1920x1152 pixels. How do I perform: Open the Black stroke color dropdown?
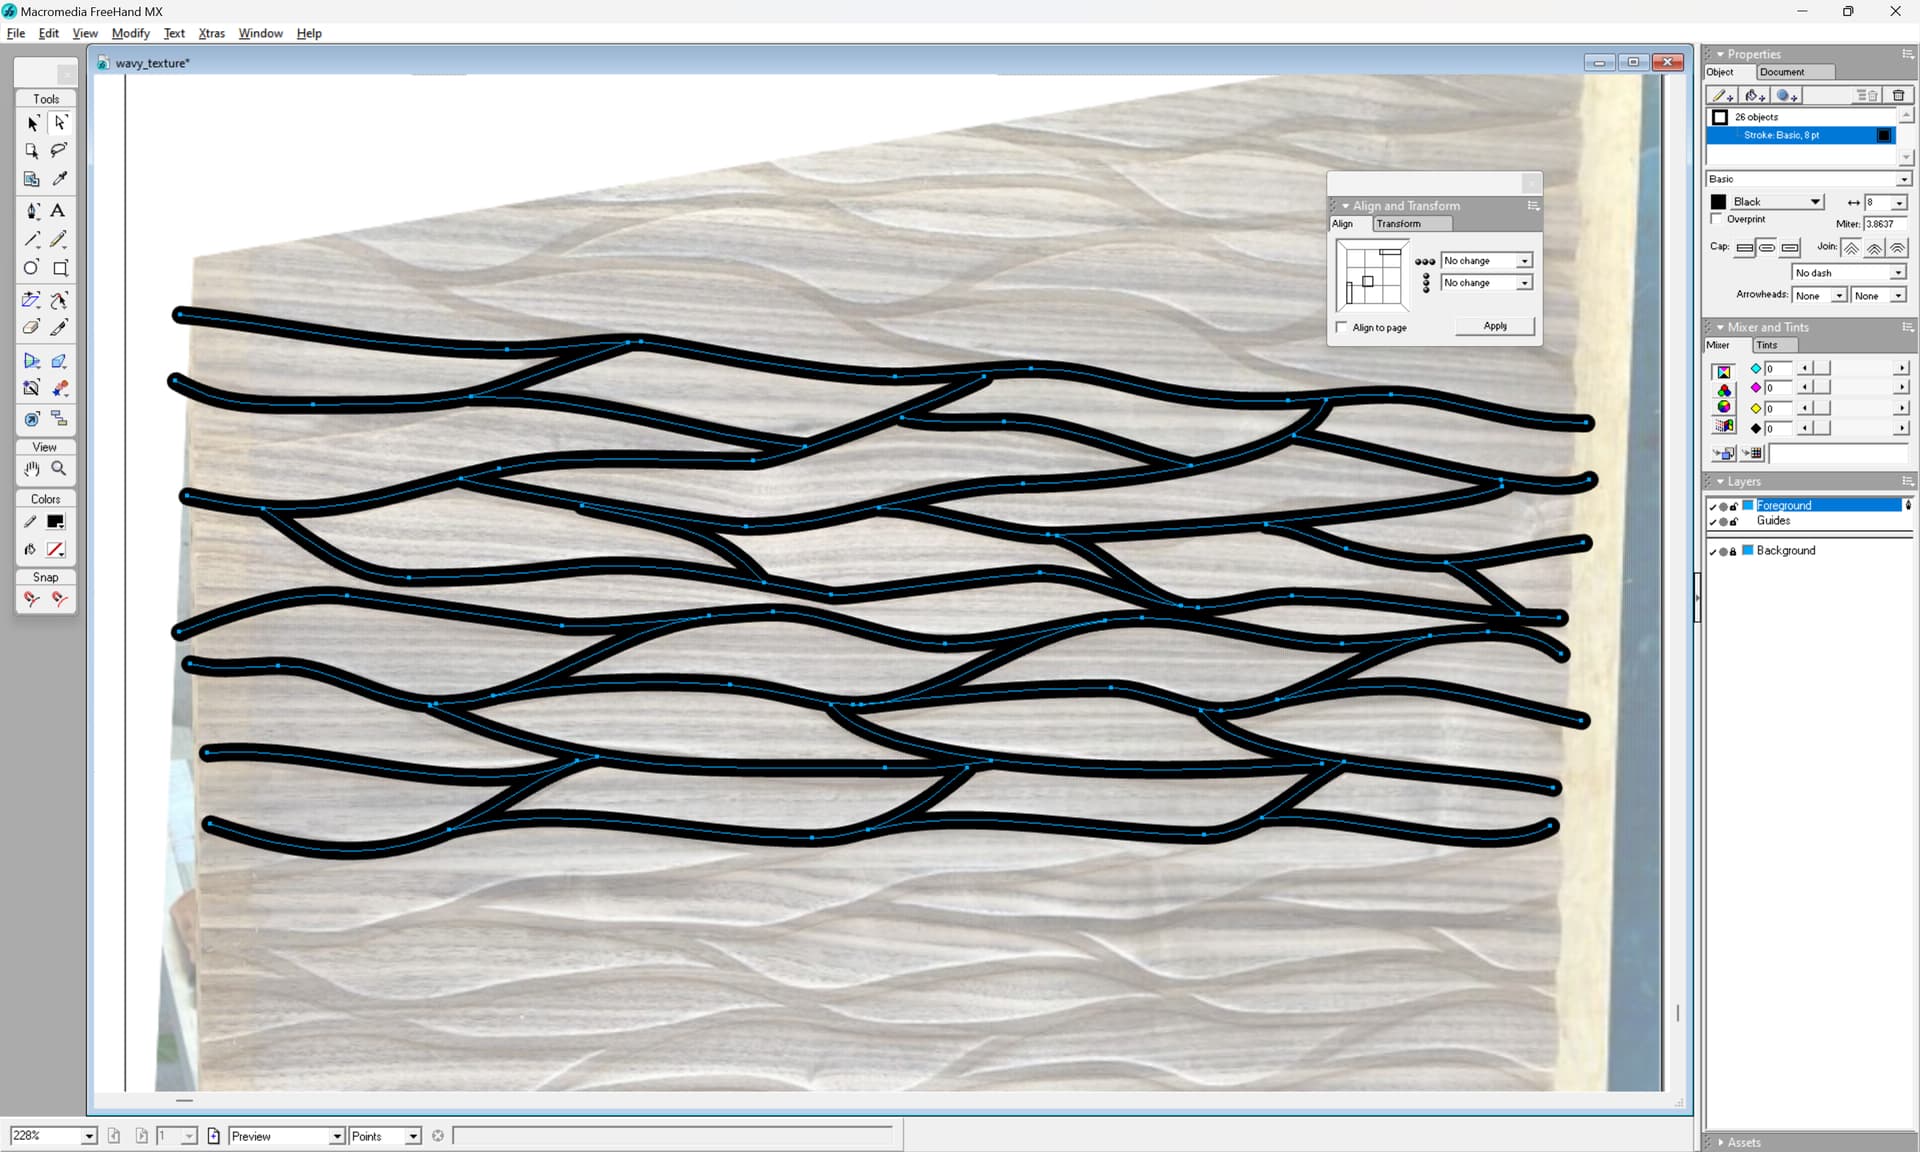click(x=1815, y=202)
